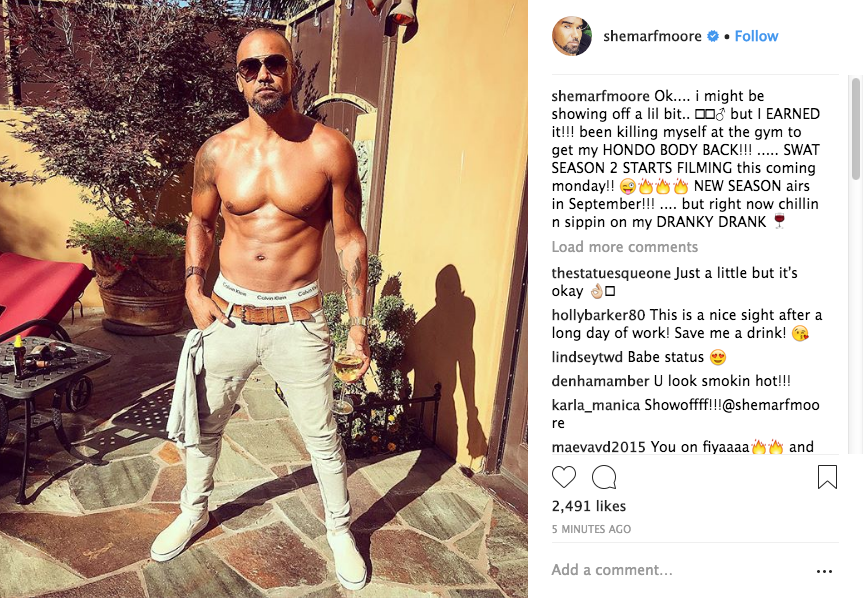Viewport: 863px width, 598px height.
Task: Open the comment bubble icon
Action: pyautogui.click(x=604, y=477)
